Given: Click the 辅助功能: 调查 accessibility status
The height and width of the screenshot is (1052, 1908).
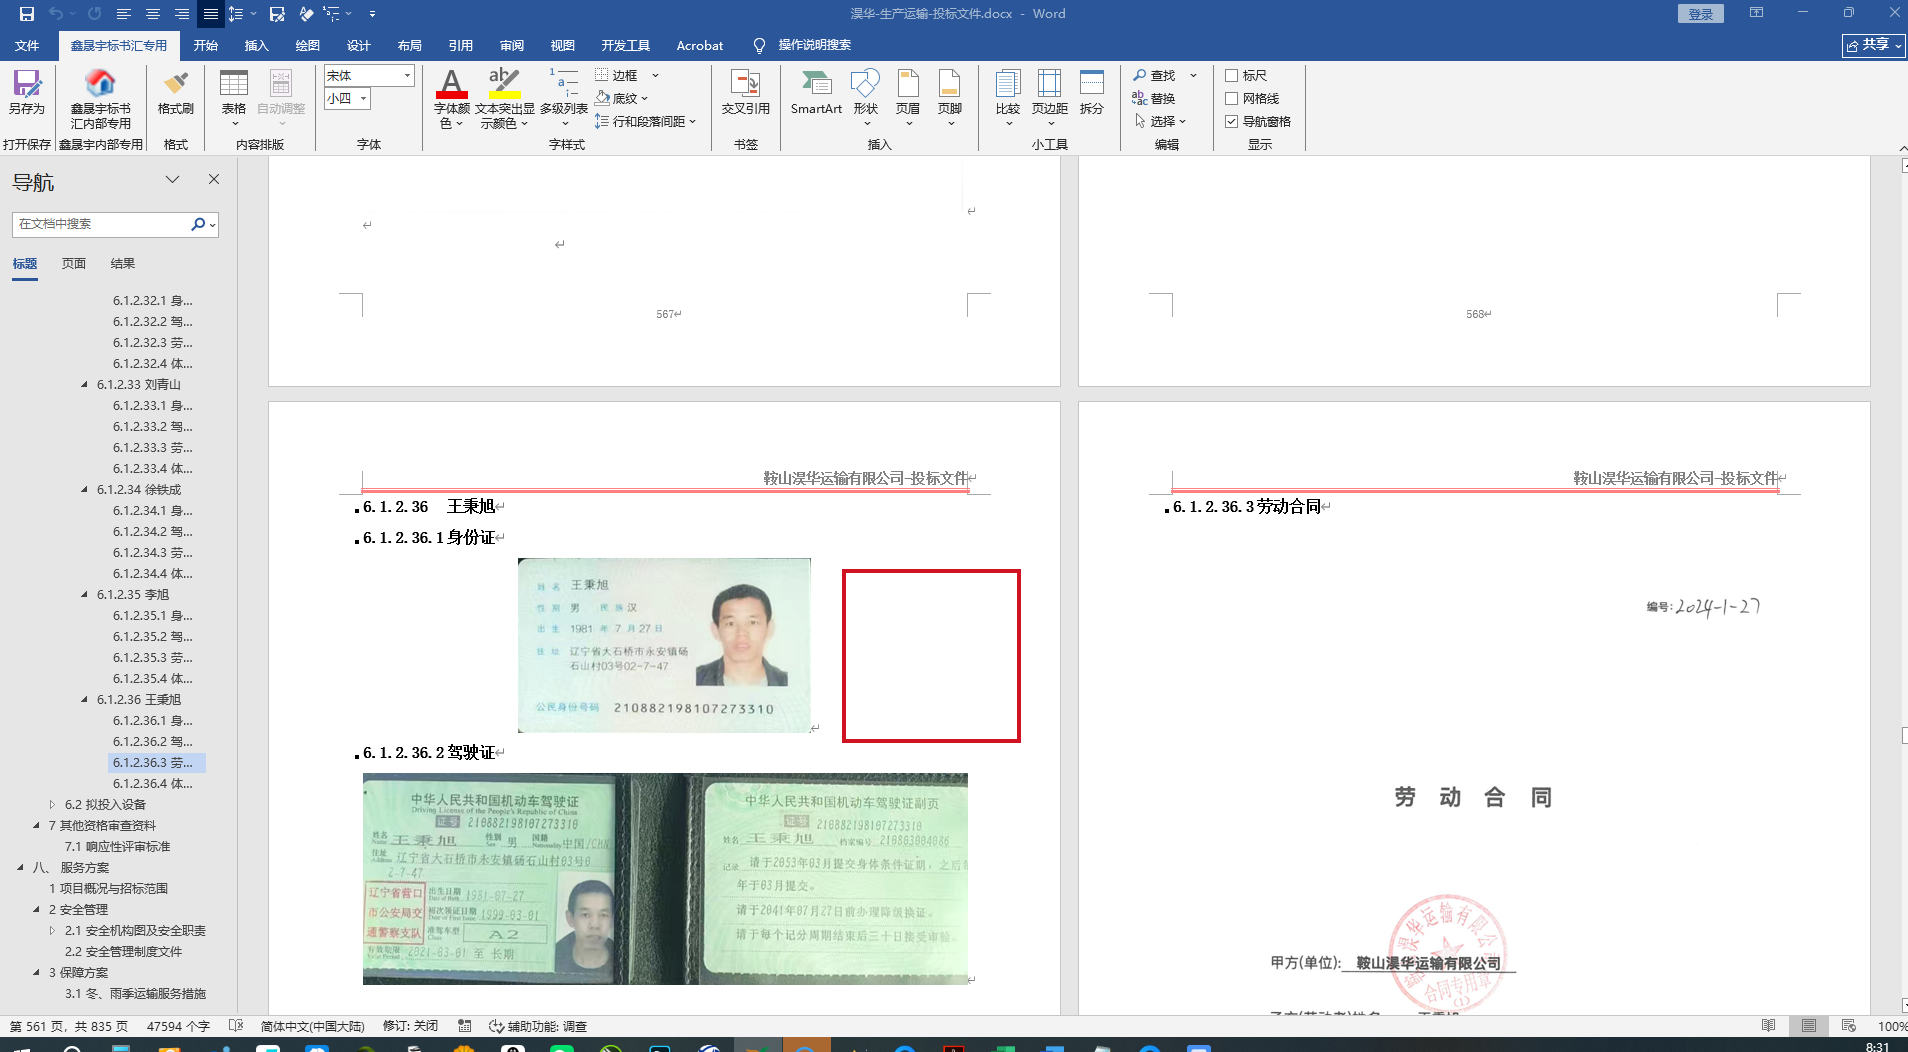Looking at the screenshot, I should coord(537,1026).
